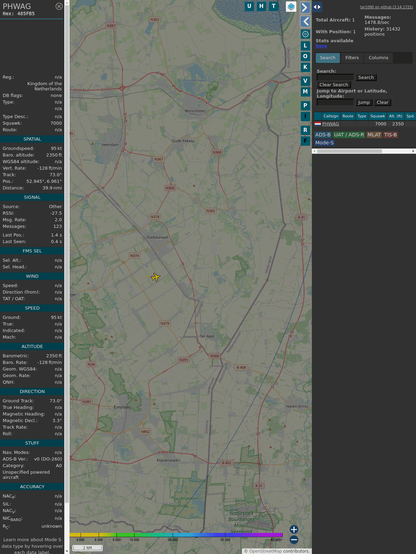The height and width of the screenshot is (554, 416).
Task: Toggle the L labels button
Action: coord(305,46)
